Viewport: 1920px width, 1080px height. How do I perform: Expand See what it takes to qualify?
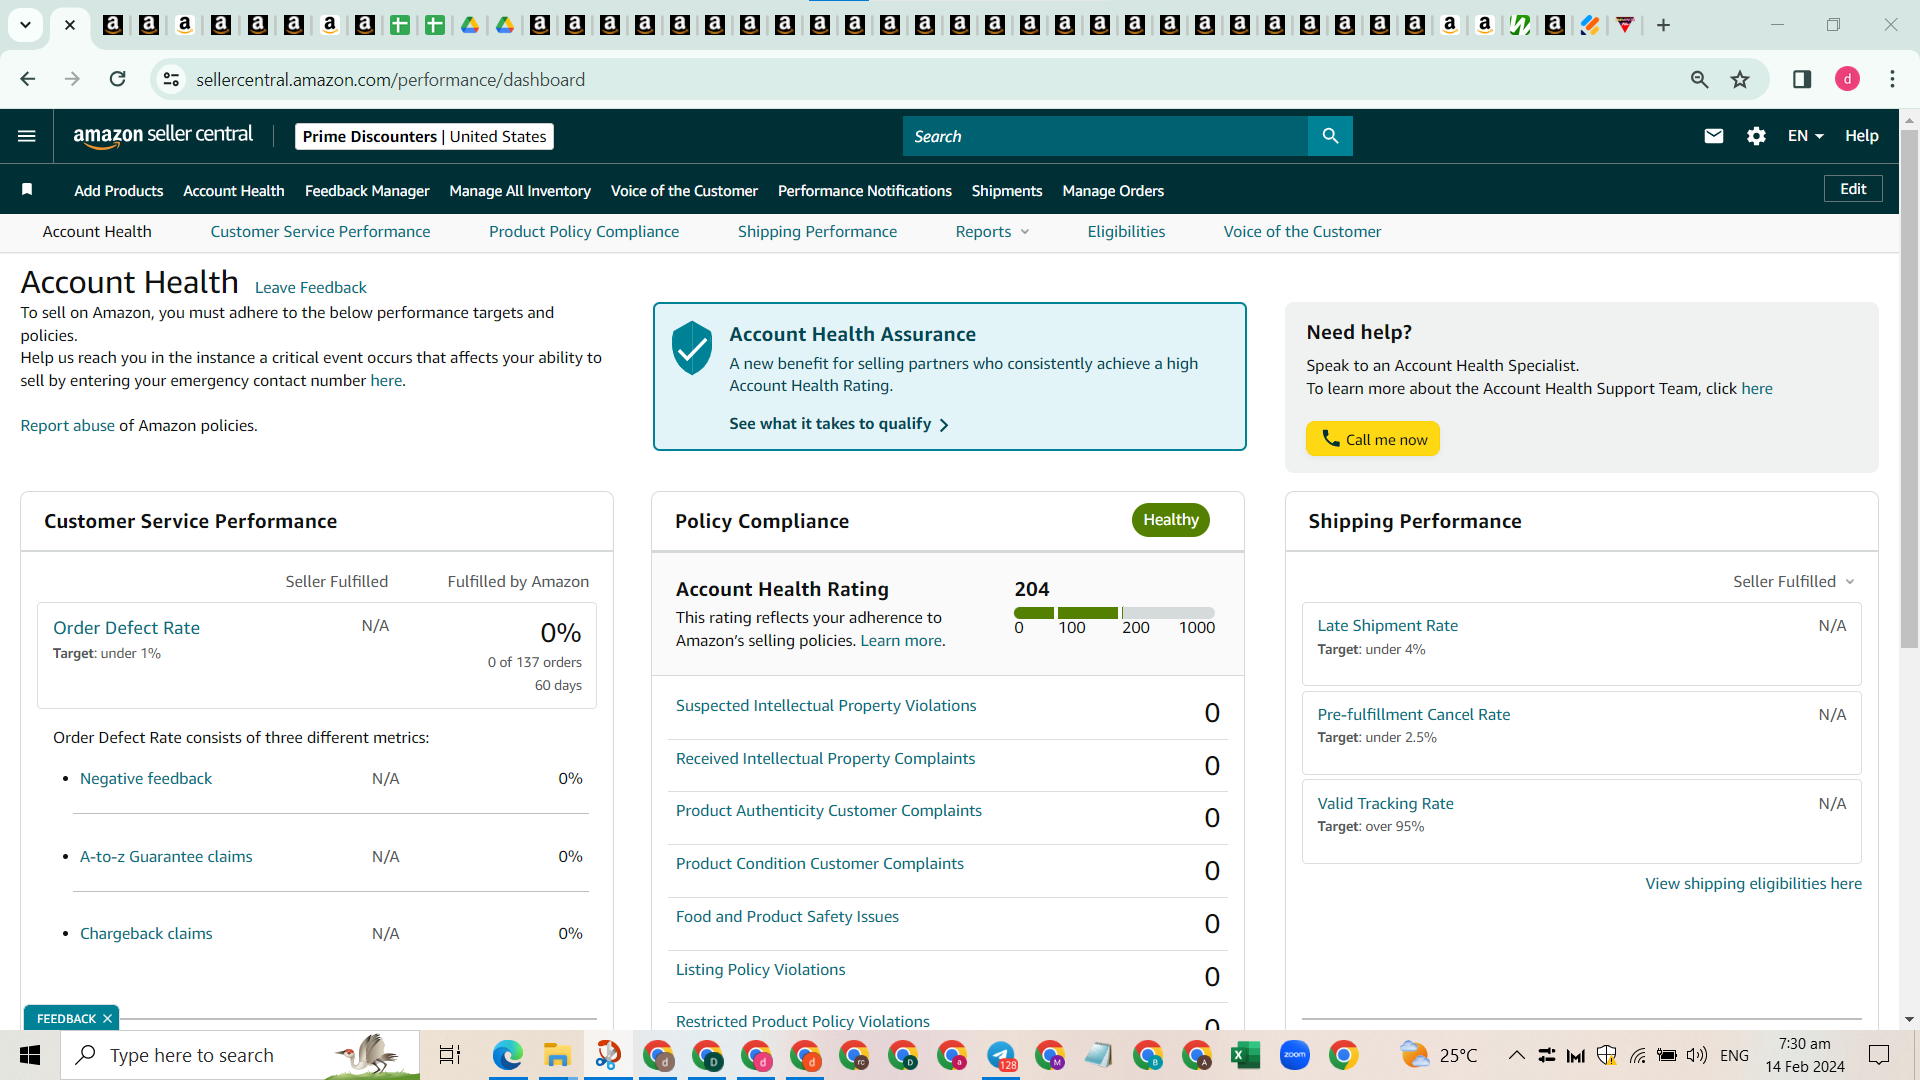(x=839, y=424)
